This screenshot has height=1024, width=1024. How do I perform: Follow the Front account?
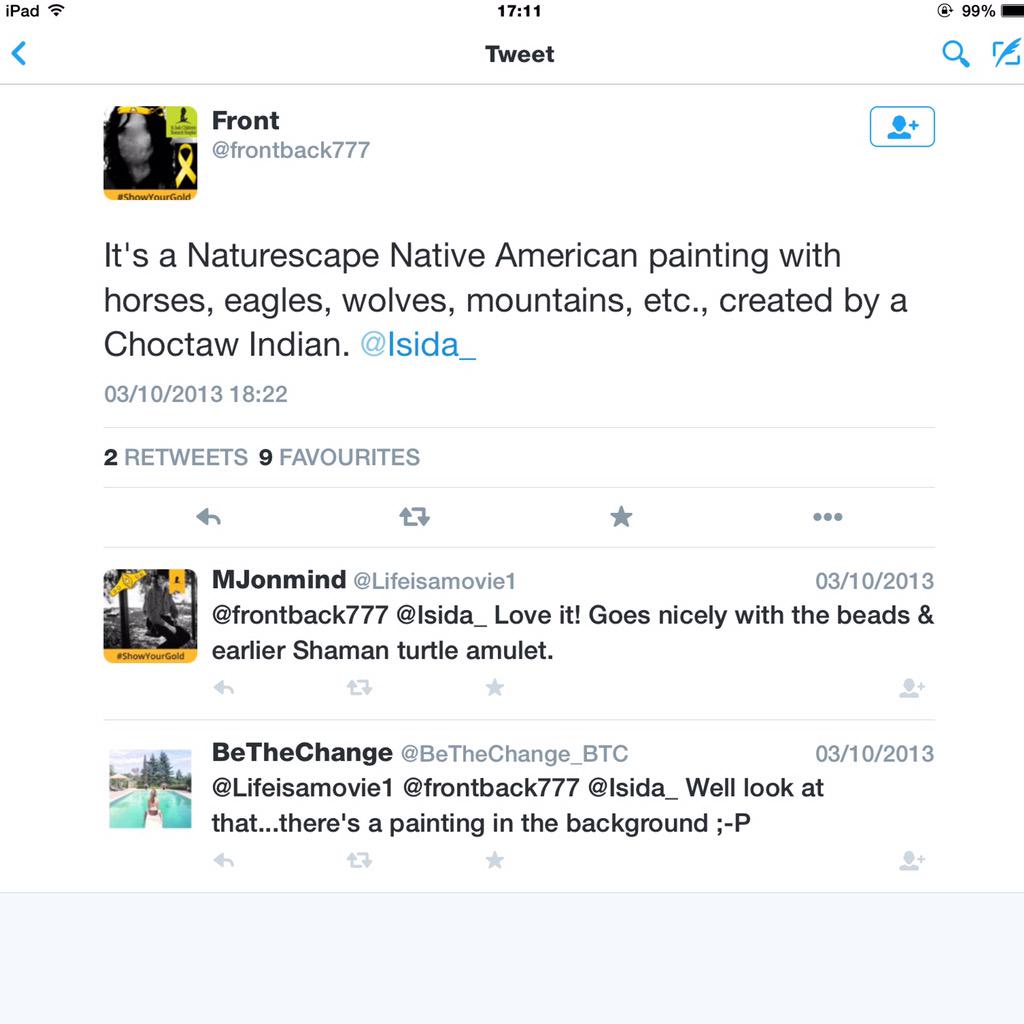pyautogui.click(x=902, y=127)
